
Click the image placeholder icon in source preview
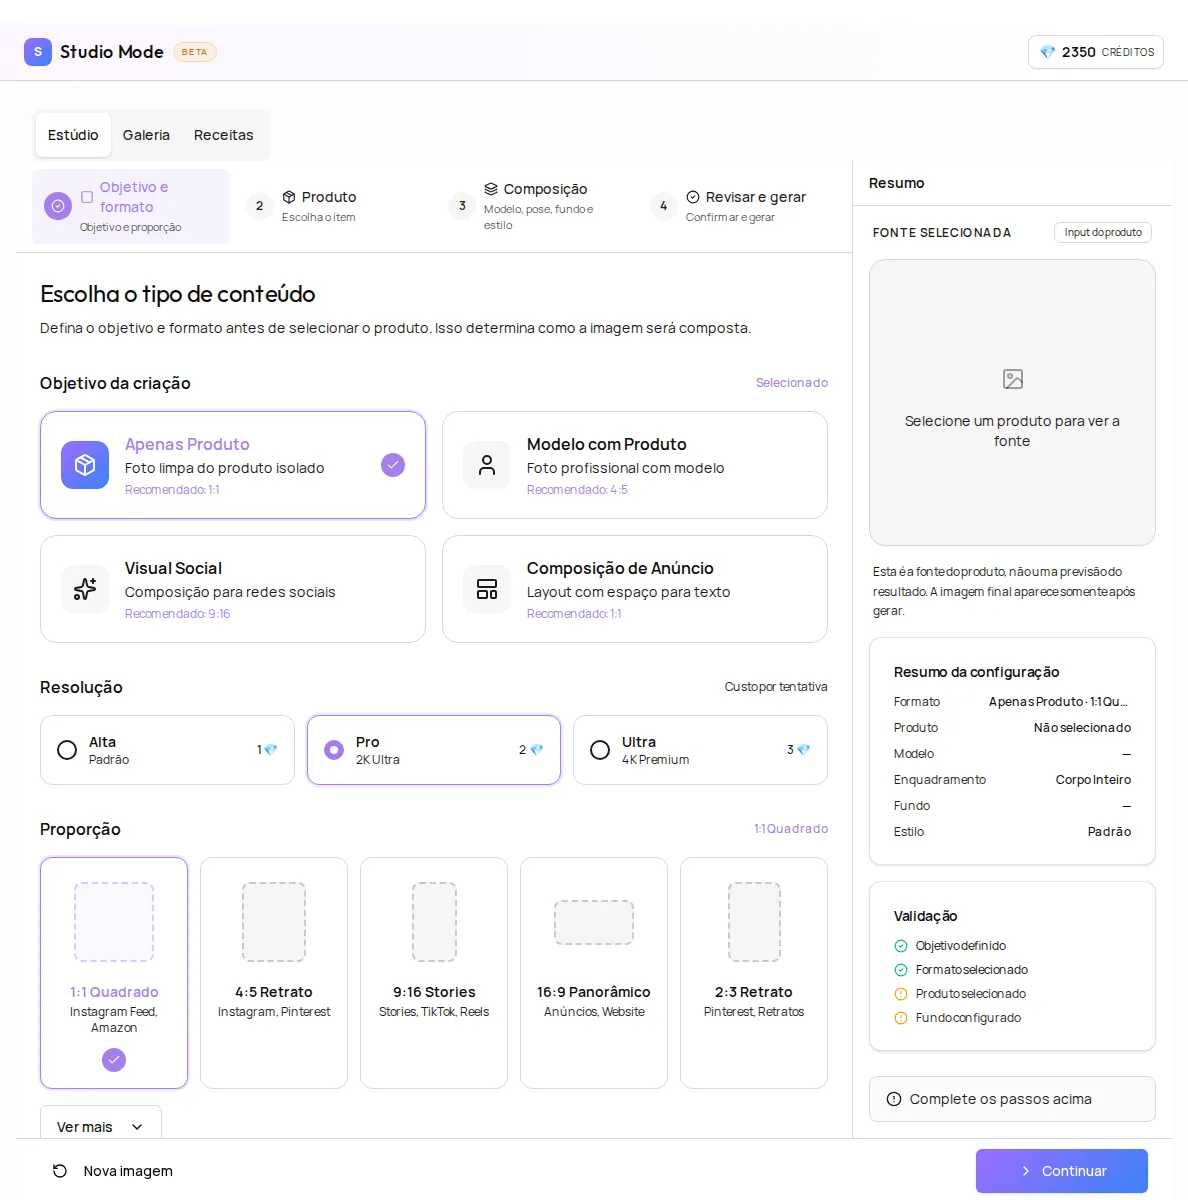click(x=1013, y=379)
